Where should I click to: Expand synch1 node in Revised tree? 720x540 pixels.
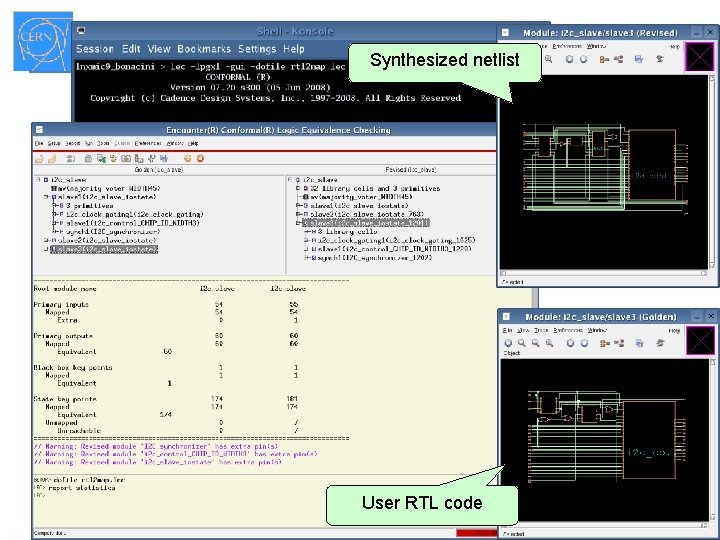(306, 258)
